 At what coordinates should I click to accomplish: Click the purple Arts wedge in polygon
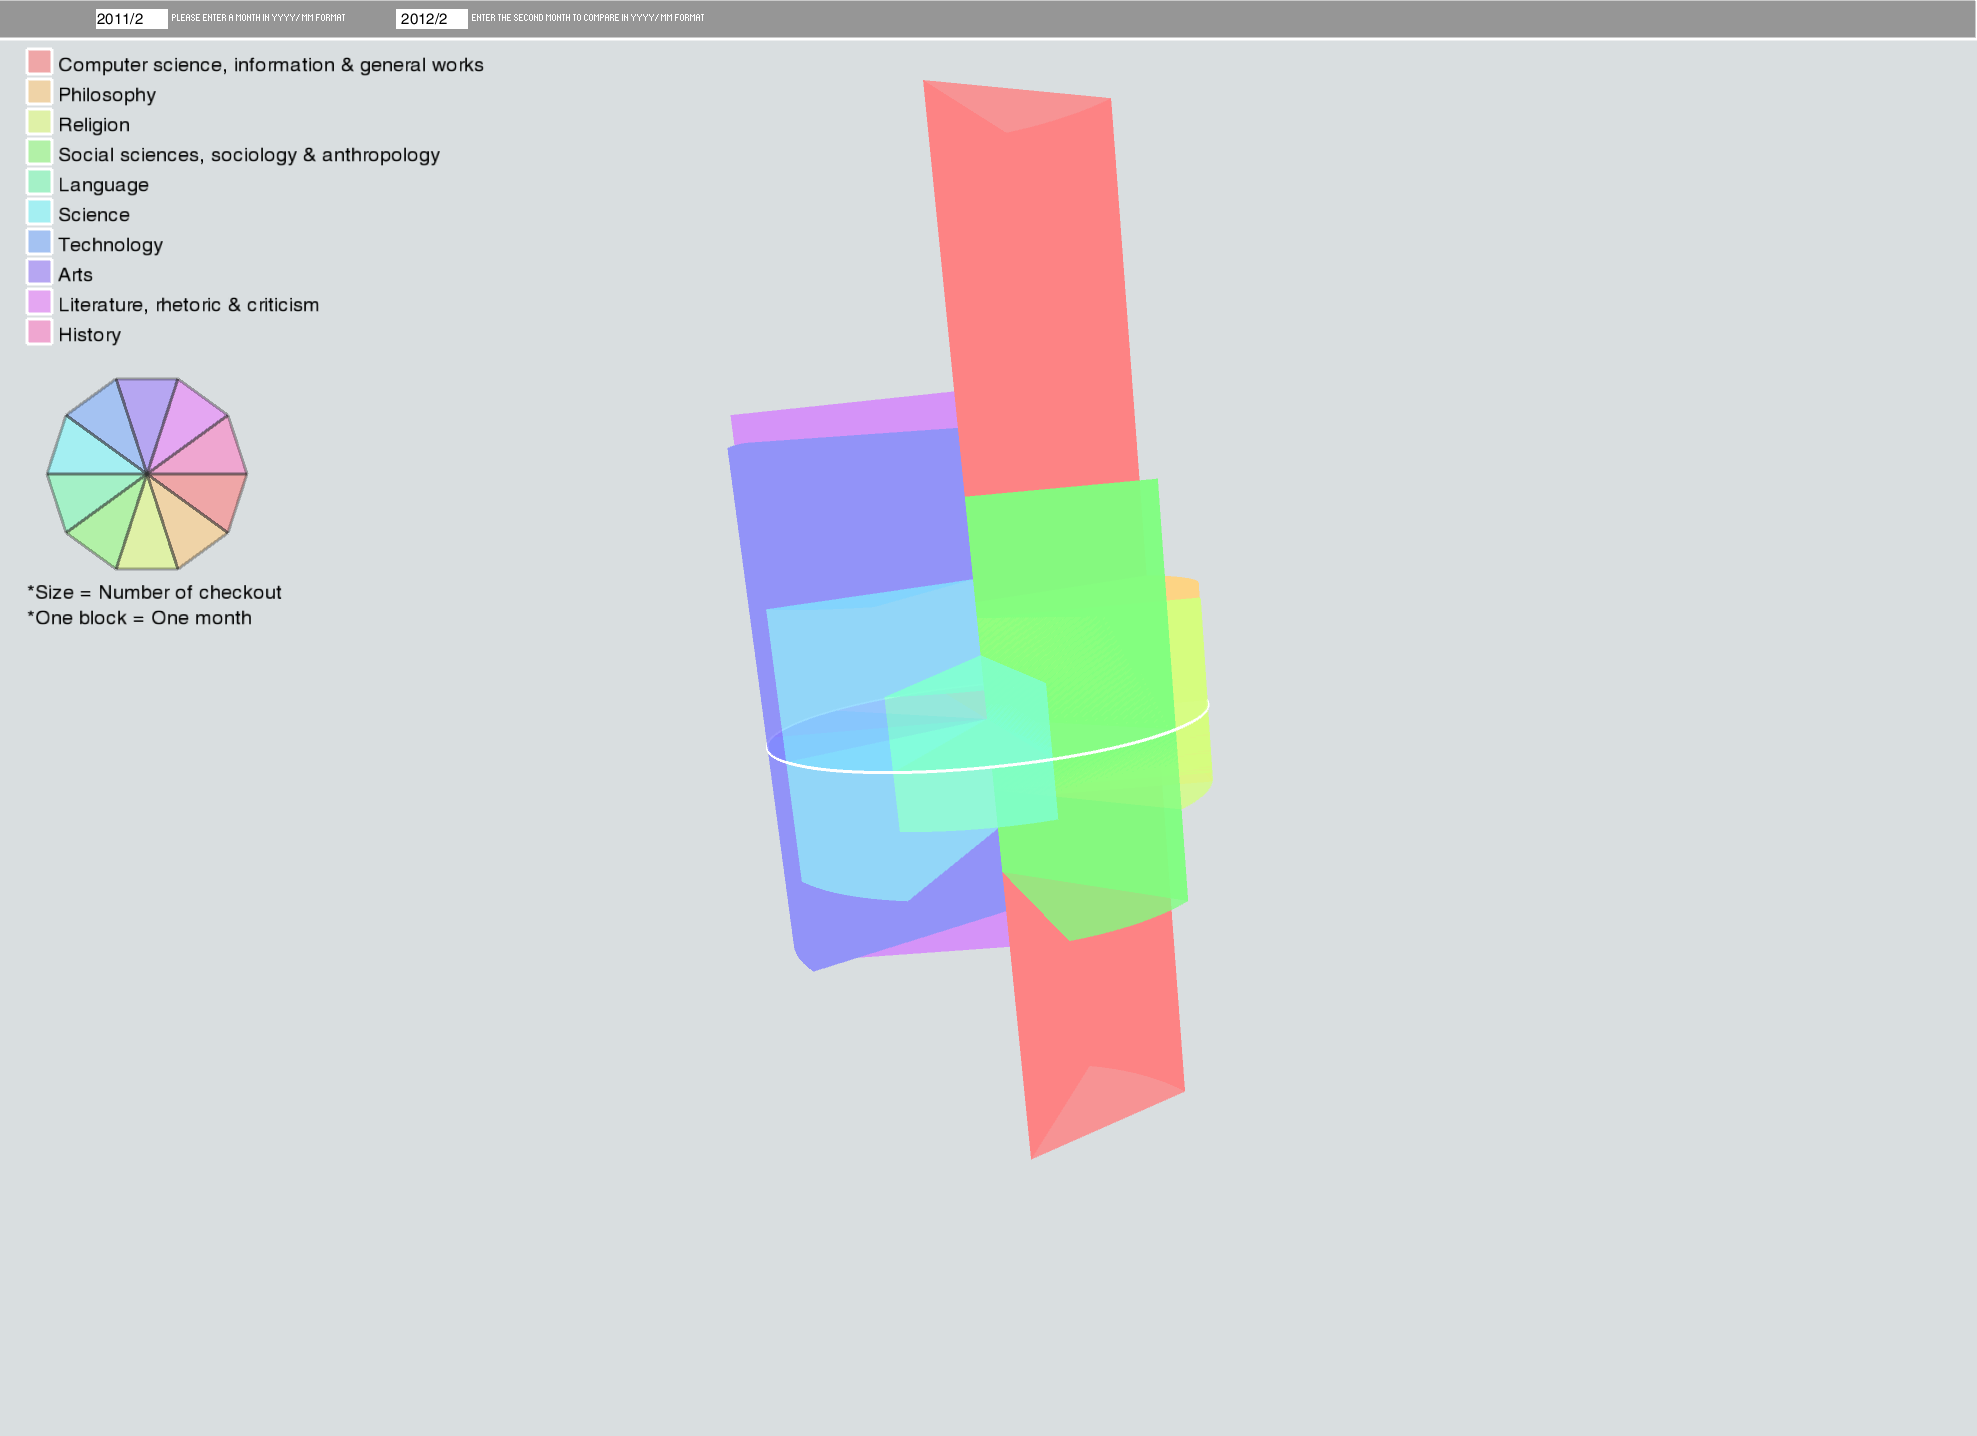pos(147,410)
